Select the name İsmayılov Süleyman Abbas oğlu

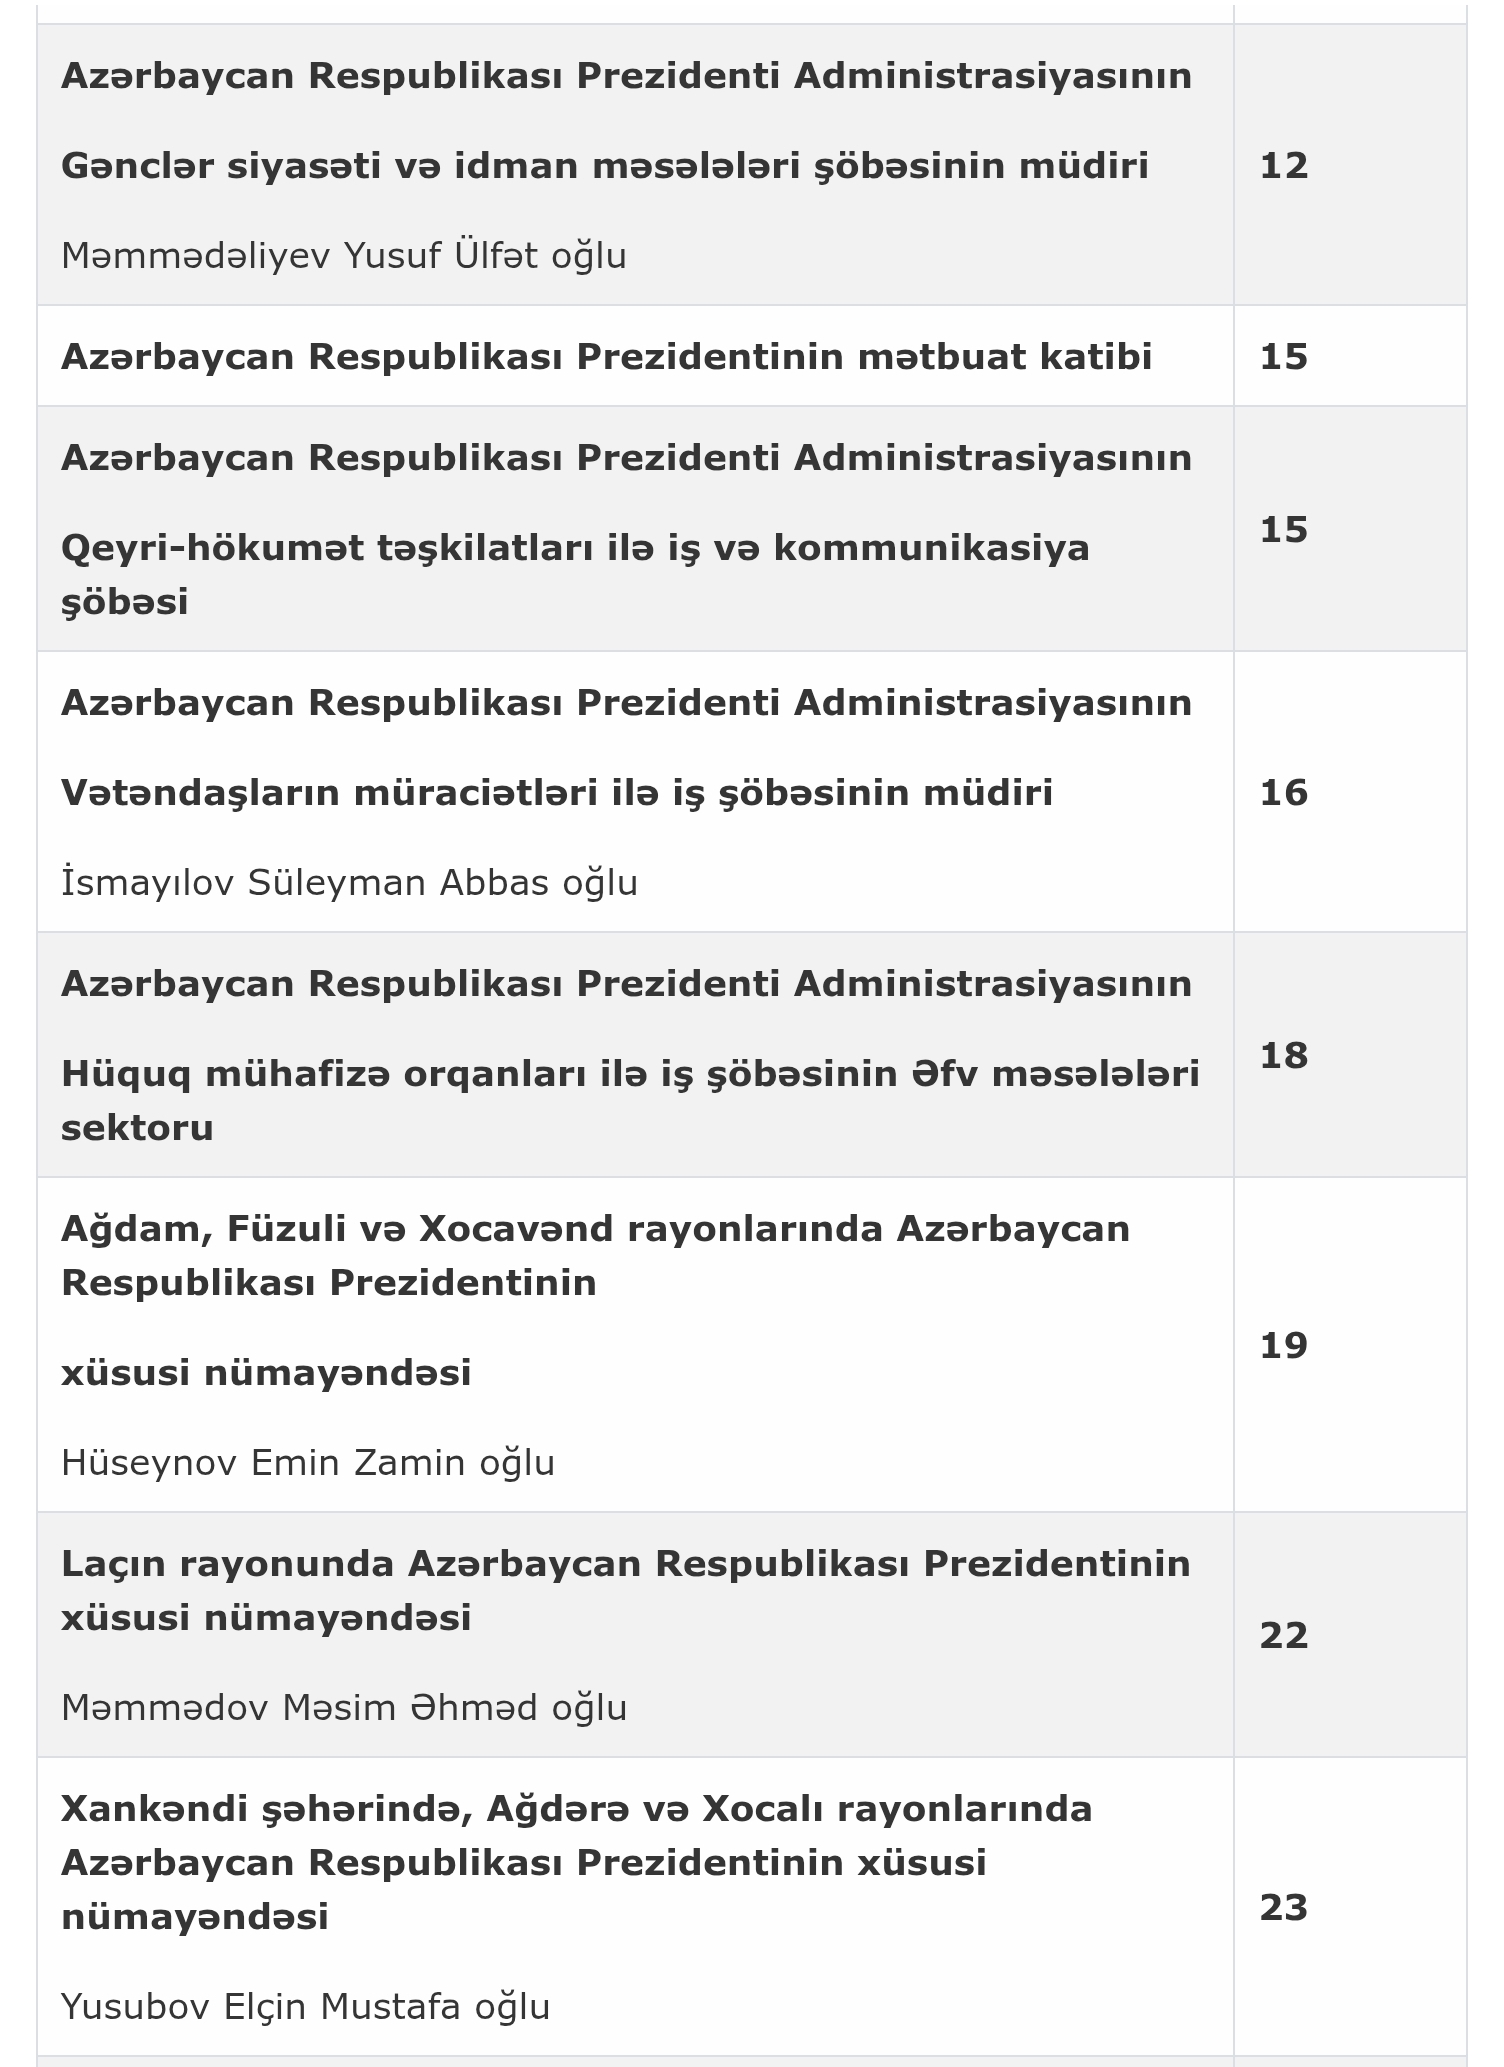tap(349, 883)
